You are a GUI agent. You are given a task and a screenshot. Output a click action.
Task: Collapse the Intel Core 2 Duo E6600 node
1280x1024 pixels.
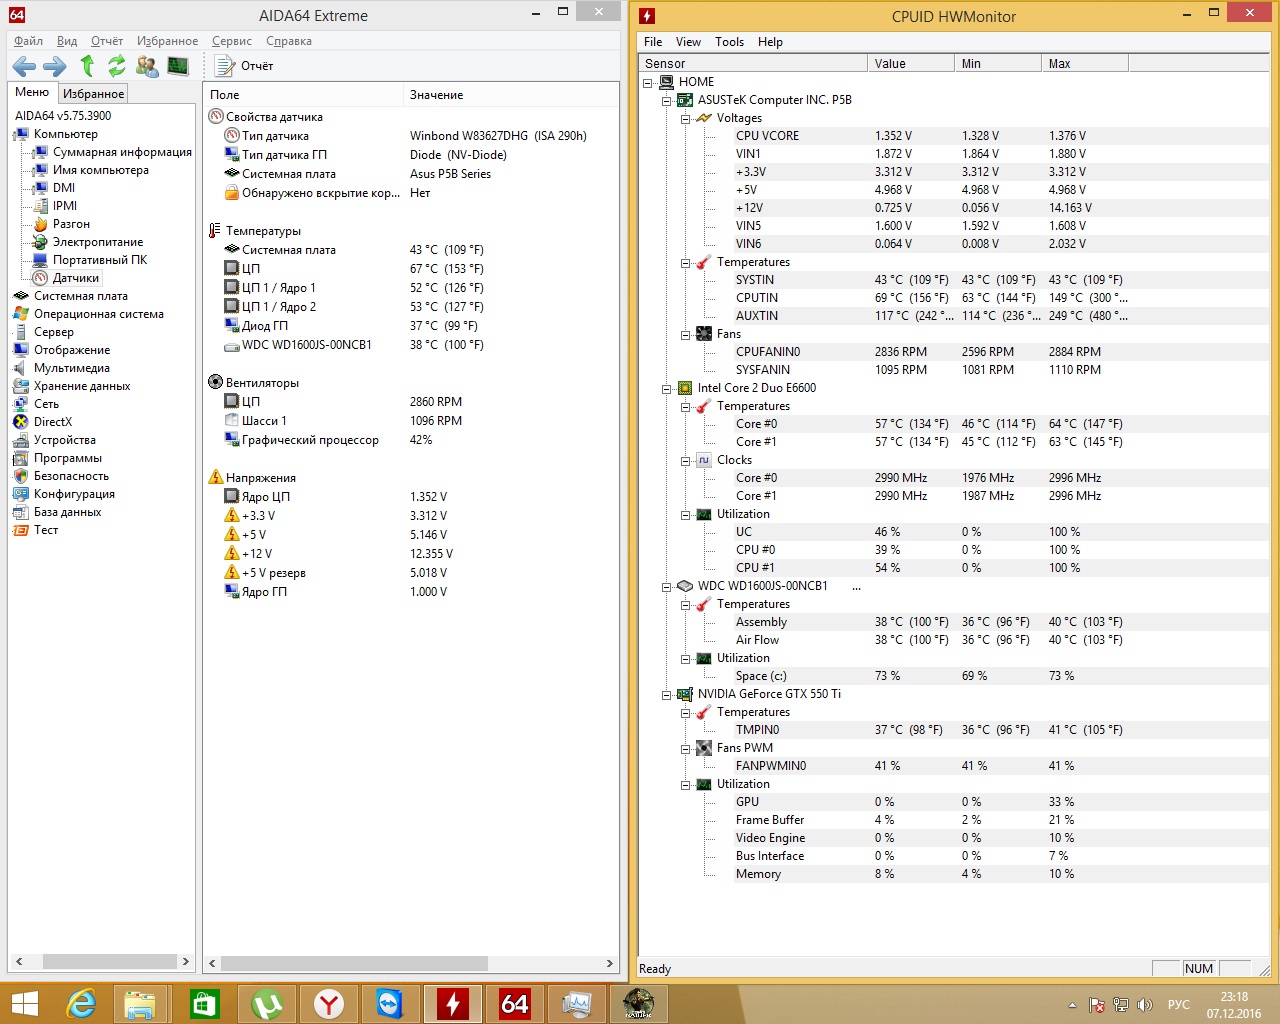point(667,388)
